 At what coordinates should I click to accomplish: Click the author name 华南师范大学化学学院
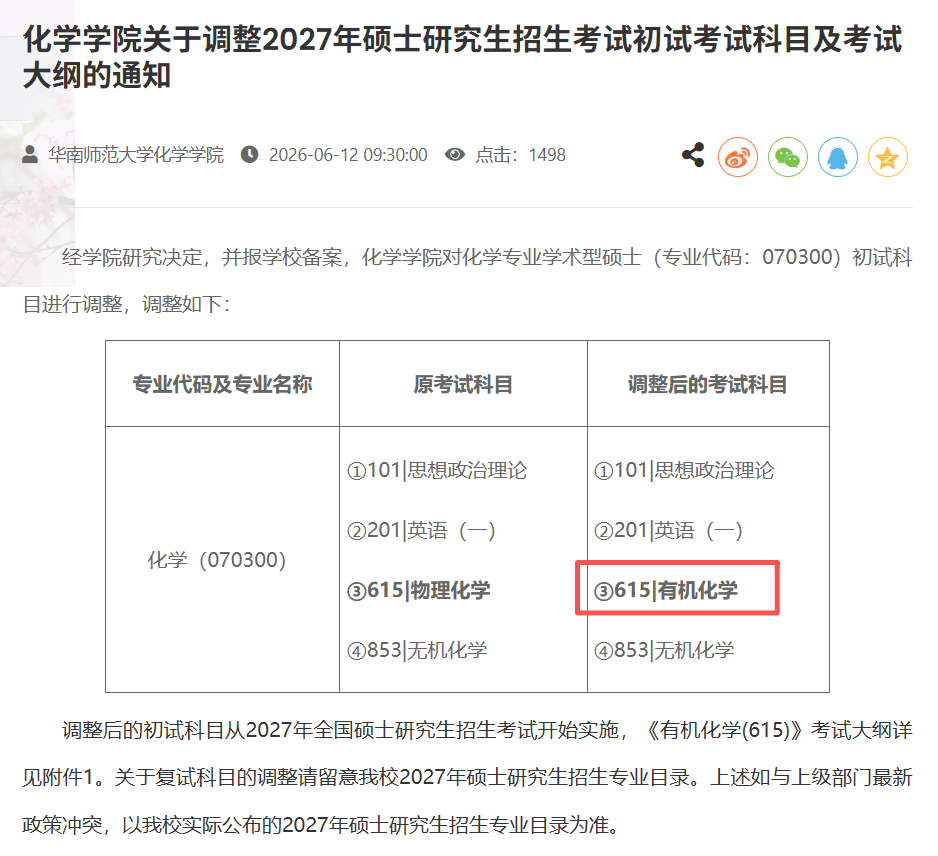point(136,155)
